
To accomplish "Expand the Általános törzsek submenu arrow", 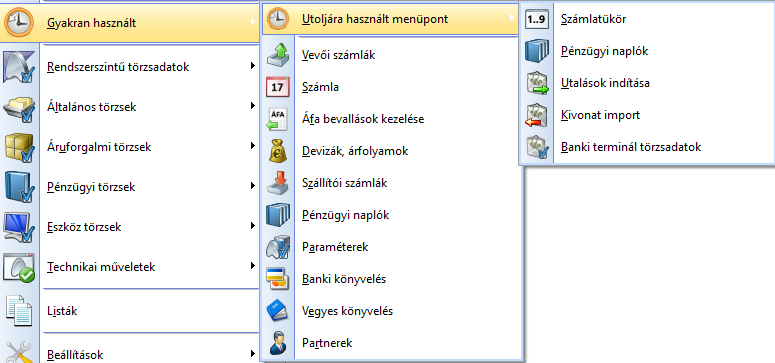I will pyautogui.click(x=253, y=105).
